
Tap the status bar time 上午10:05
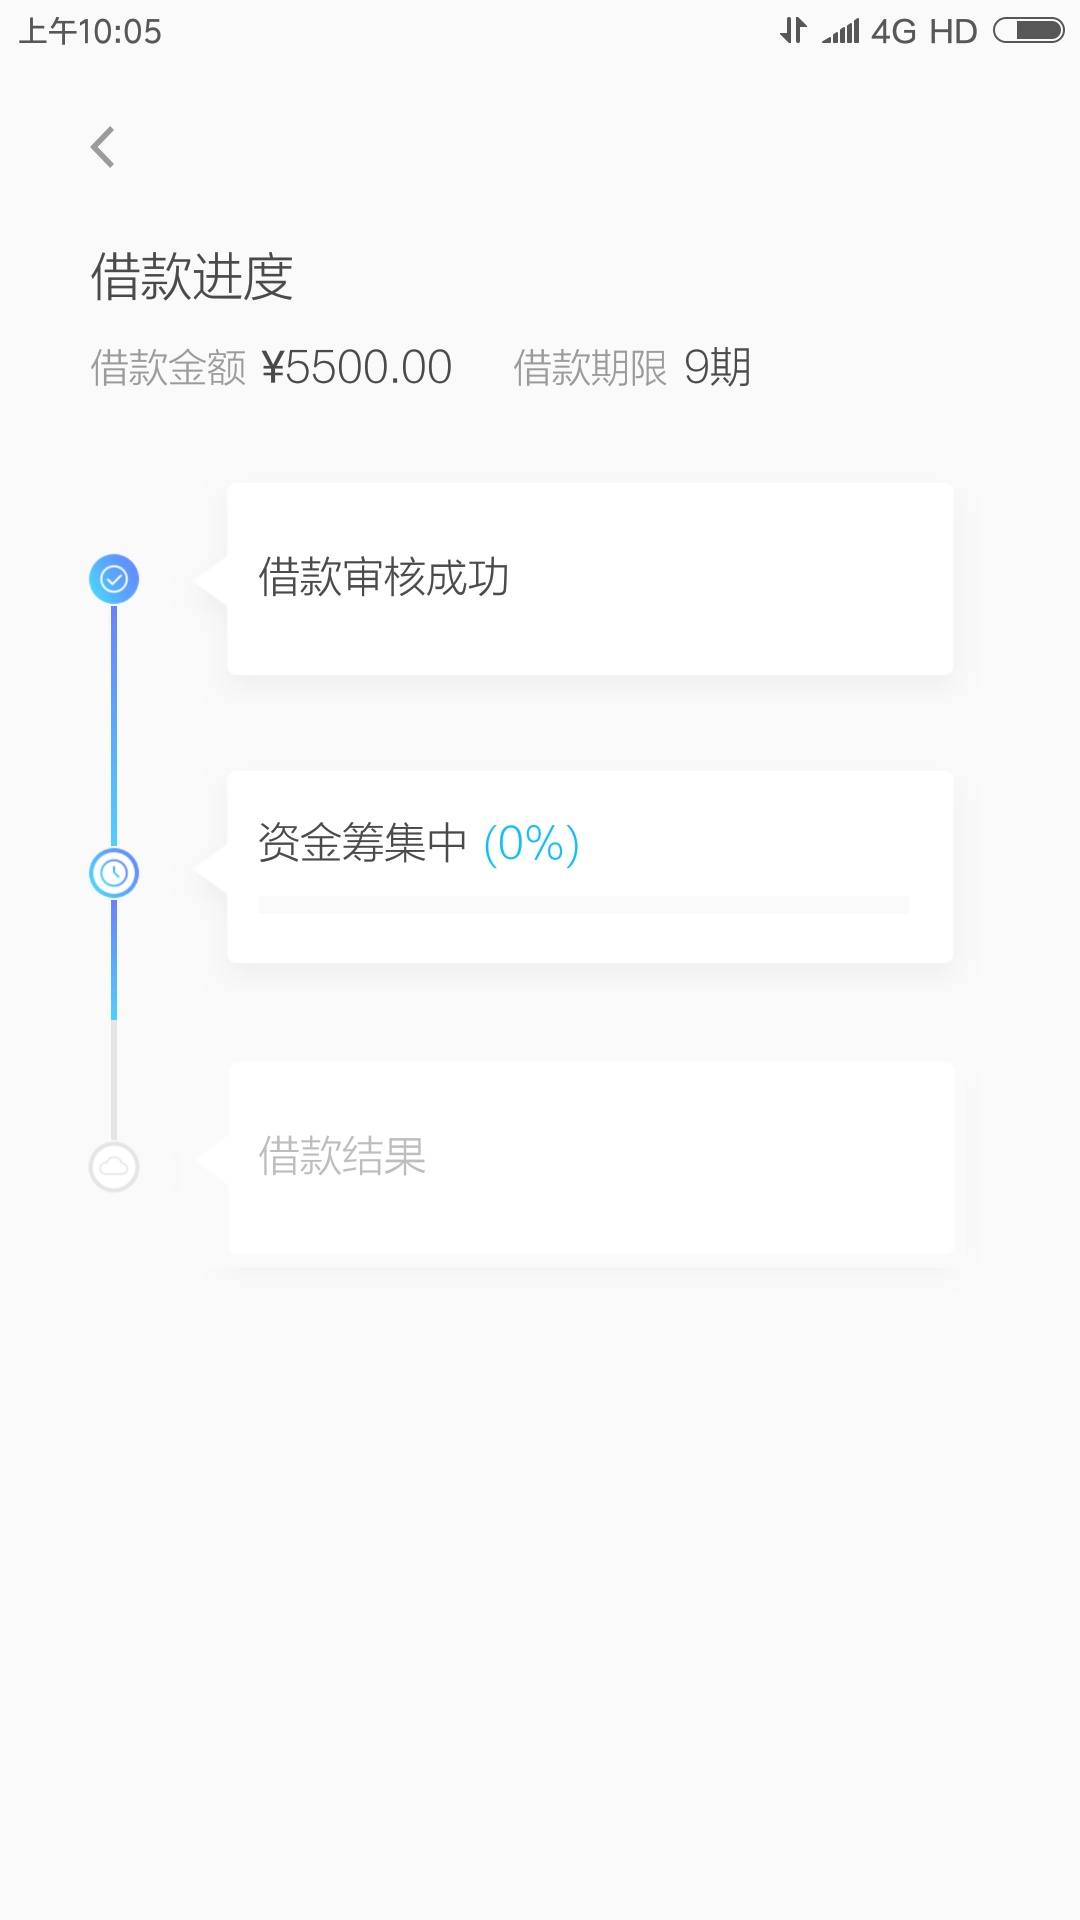(x=90, y=32)
